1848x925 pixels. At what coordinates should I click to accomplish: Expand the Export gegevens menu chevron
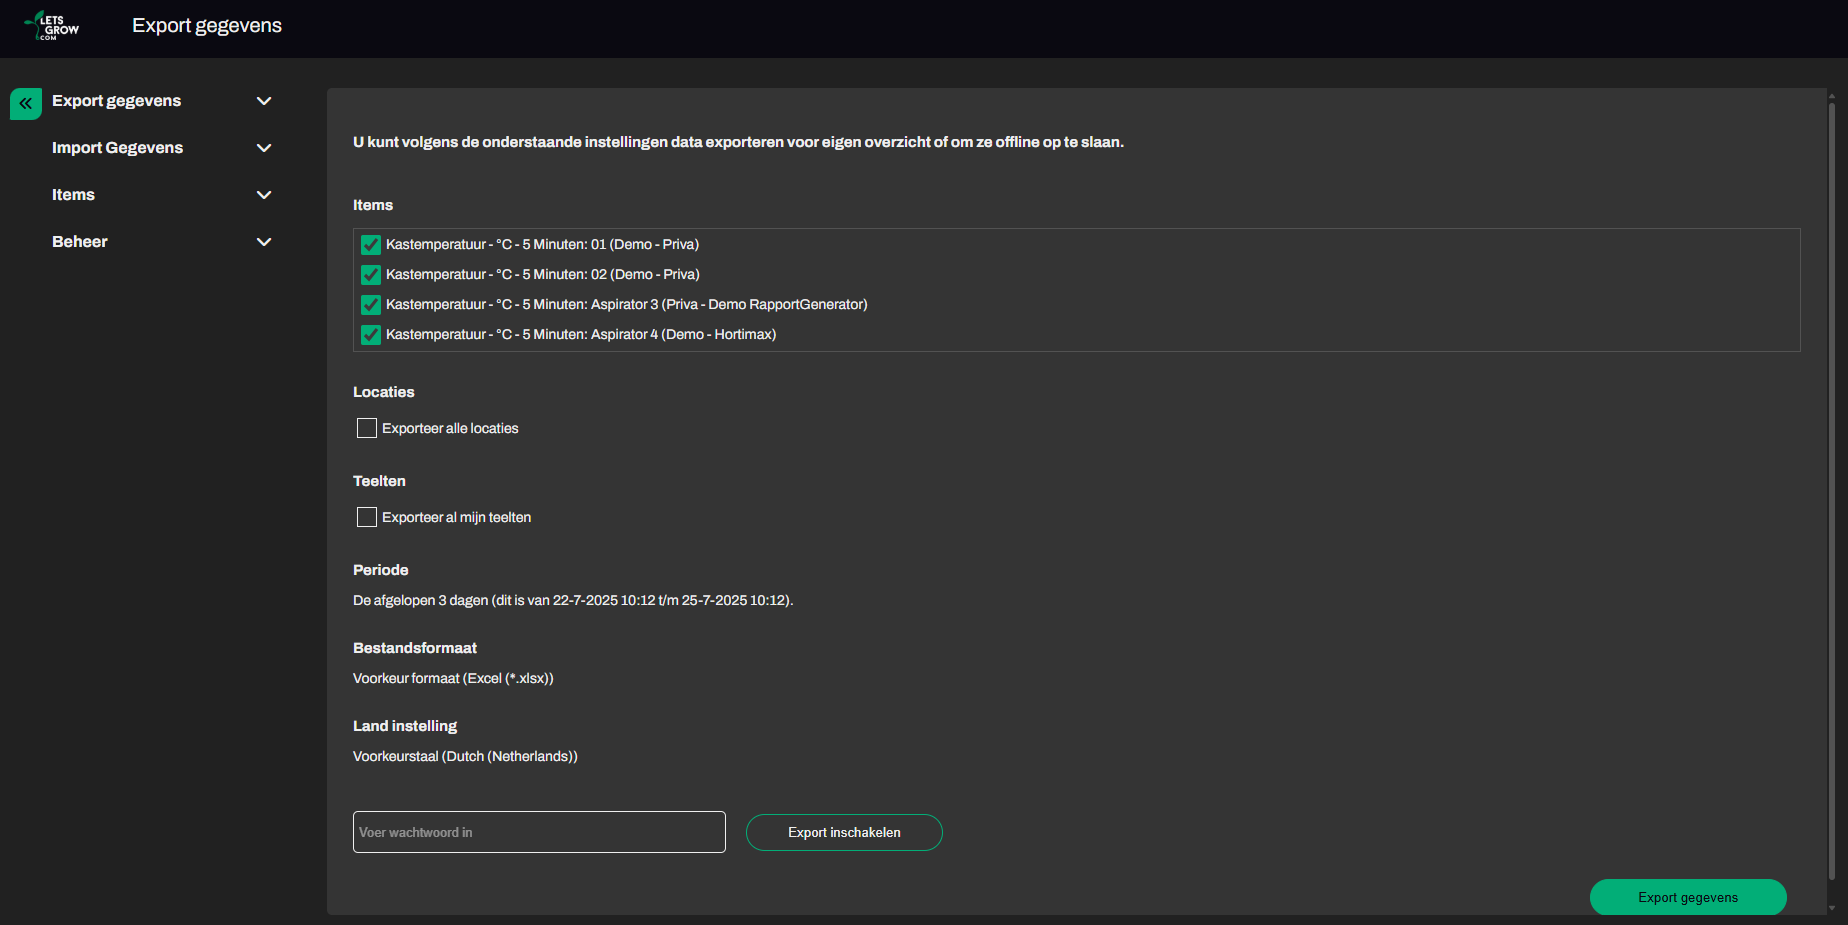tap(264, 101)
